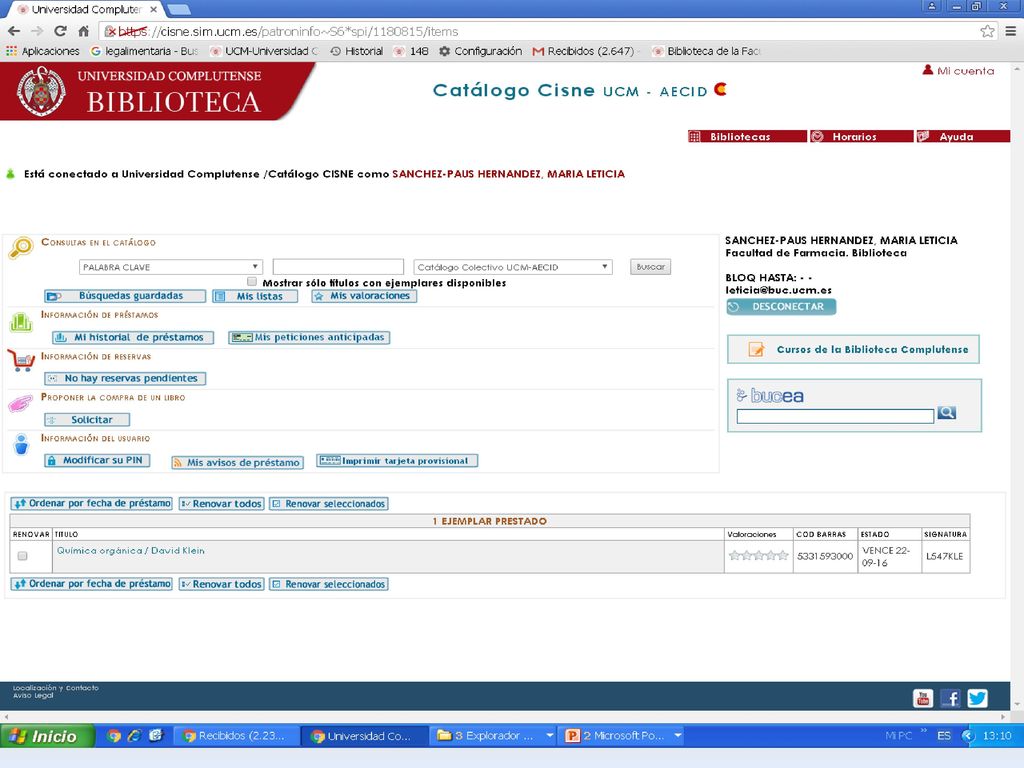Click the DESCONECTAR button
Screen dimensions: 1024x768
pos(781,306)
